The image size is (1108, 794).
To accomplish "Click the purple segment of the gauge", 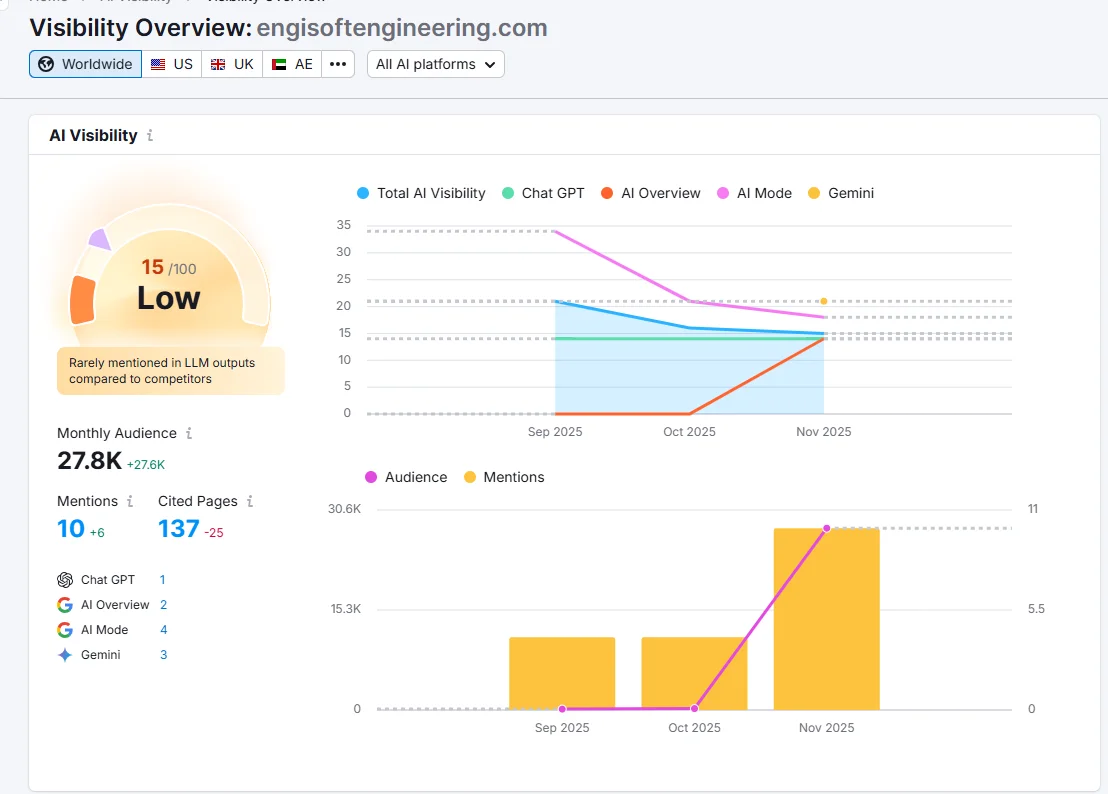I will pos(100,239).
